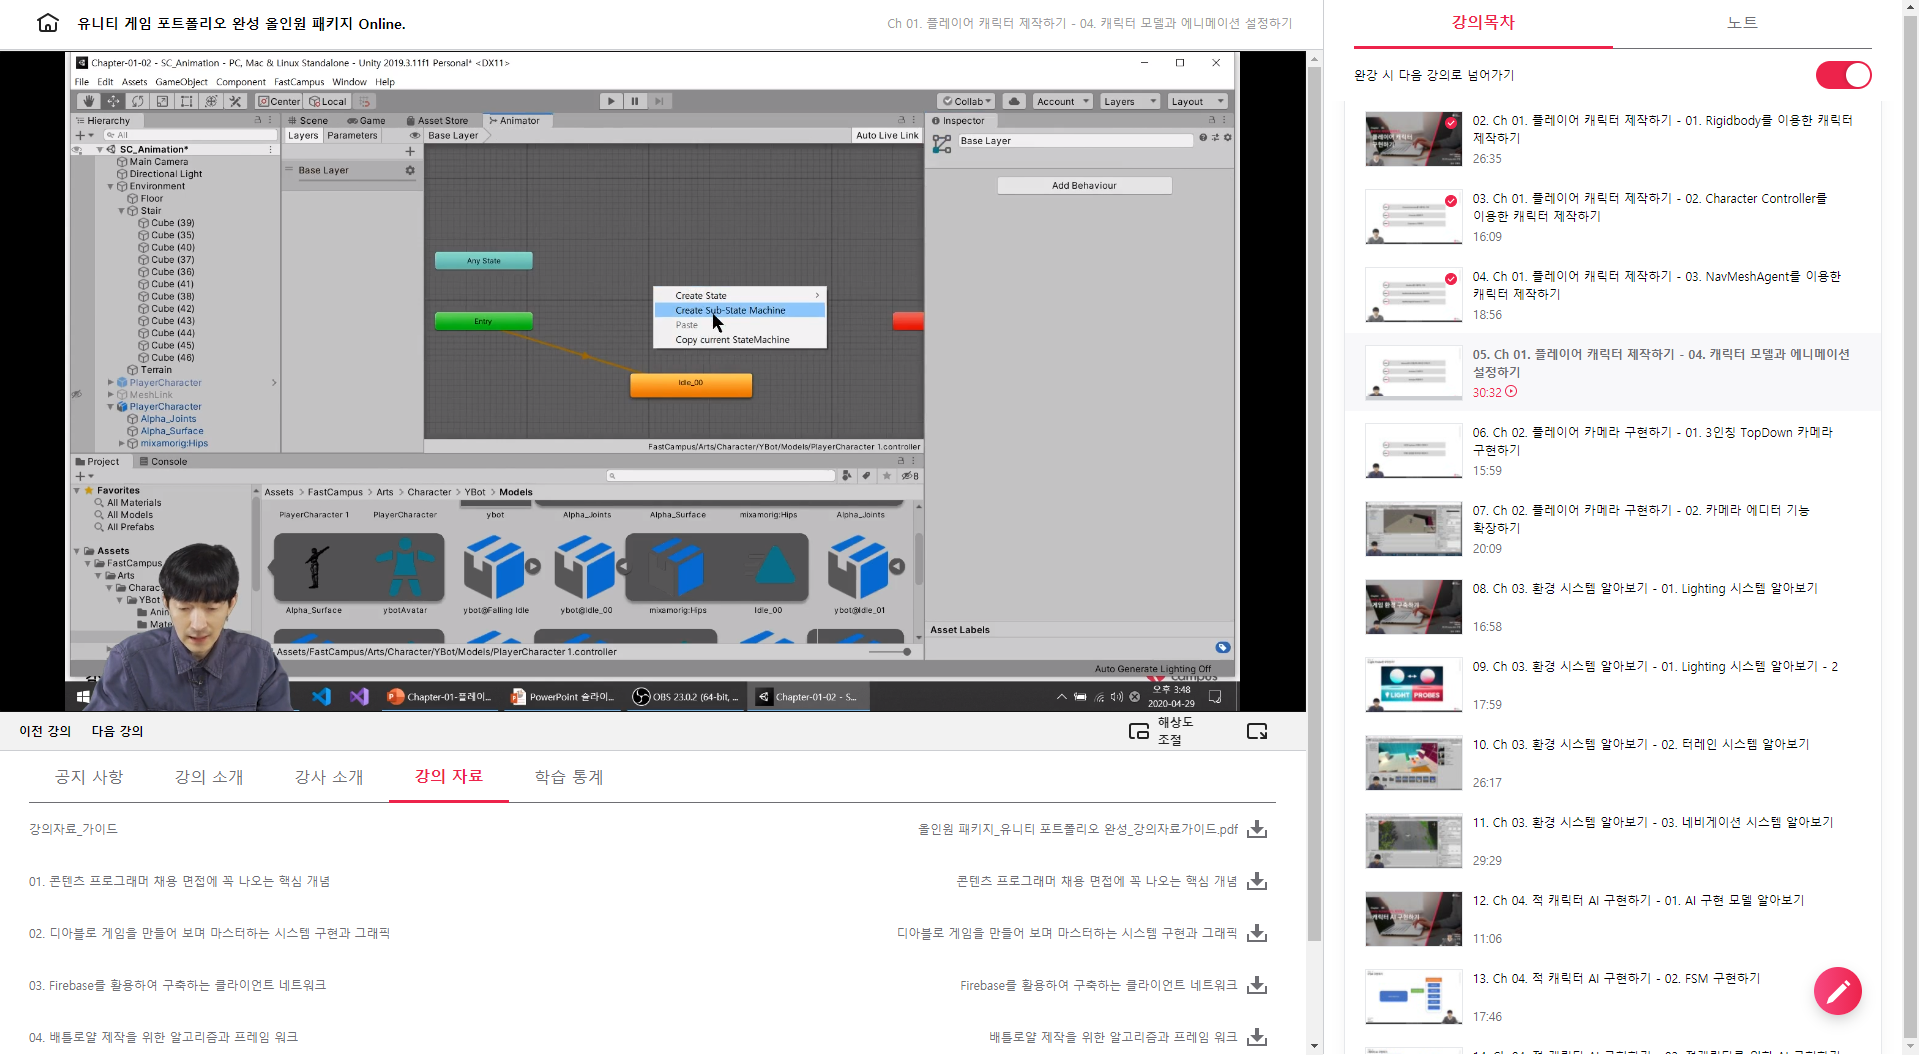
Task: Add a layer with Animator plus icon
Action: (410, 151)
